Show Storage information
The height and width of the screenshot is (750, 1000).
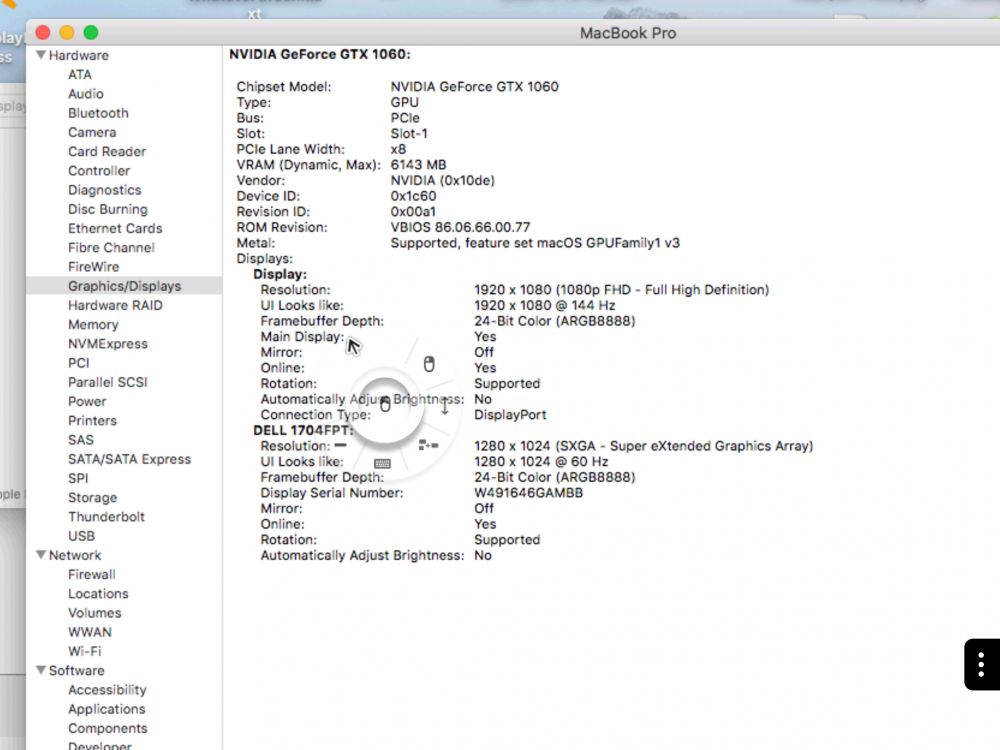(x=92, y=497)
